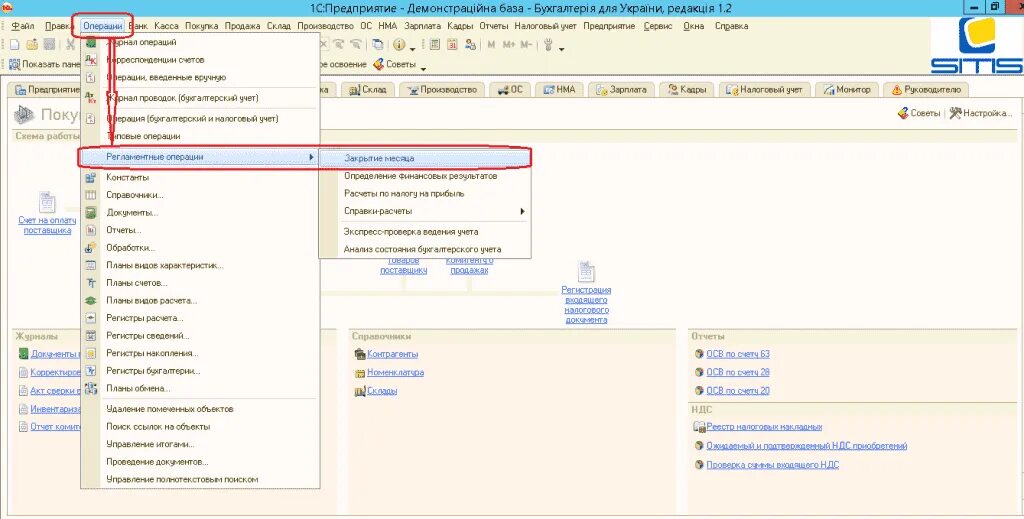1024x519 pixels.
Task: Open the Номенклатура link
Action: (x=395, y=373)
